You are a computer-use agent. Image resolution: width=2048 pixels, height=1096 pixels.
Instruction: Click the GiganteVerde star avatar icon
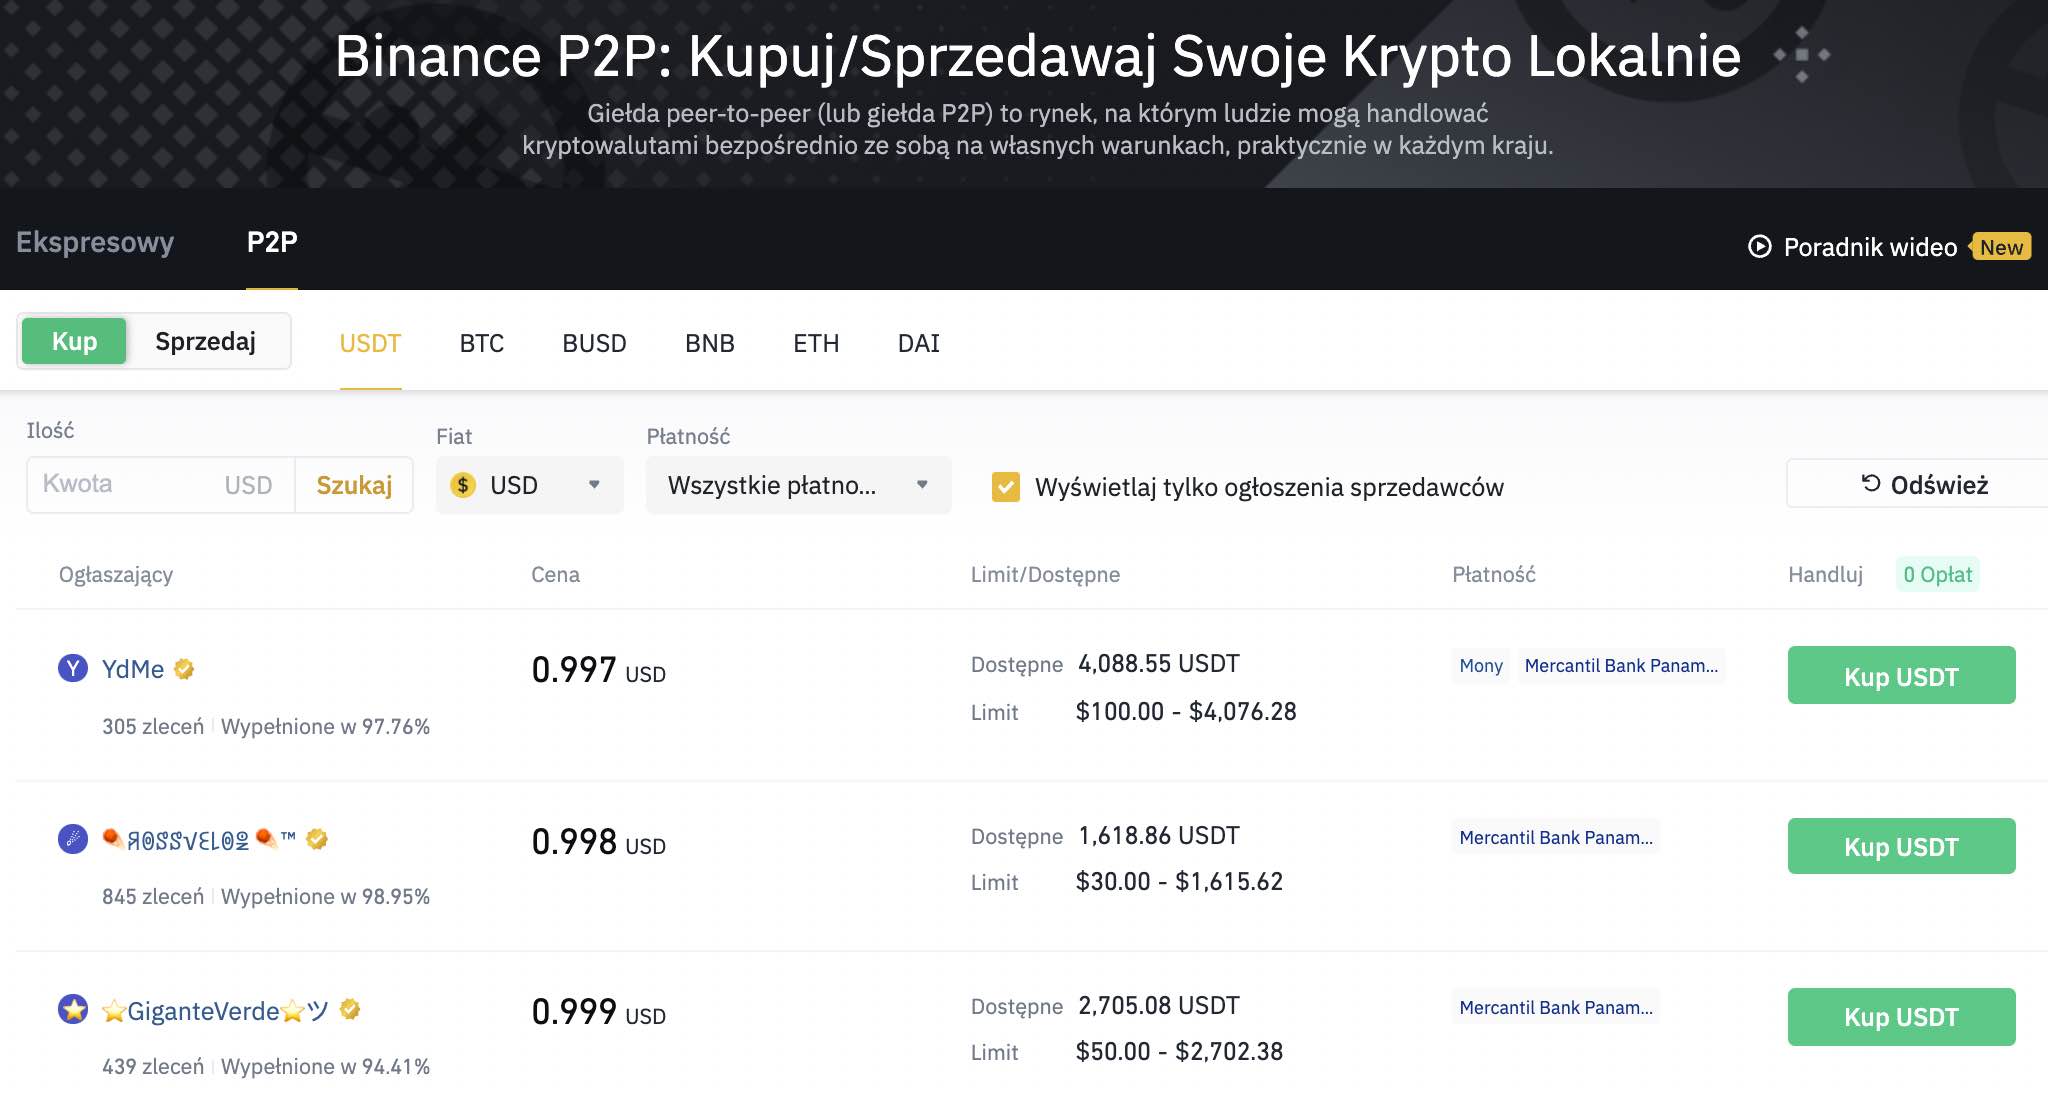coord(73,1009)
